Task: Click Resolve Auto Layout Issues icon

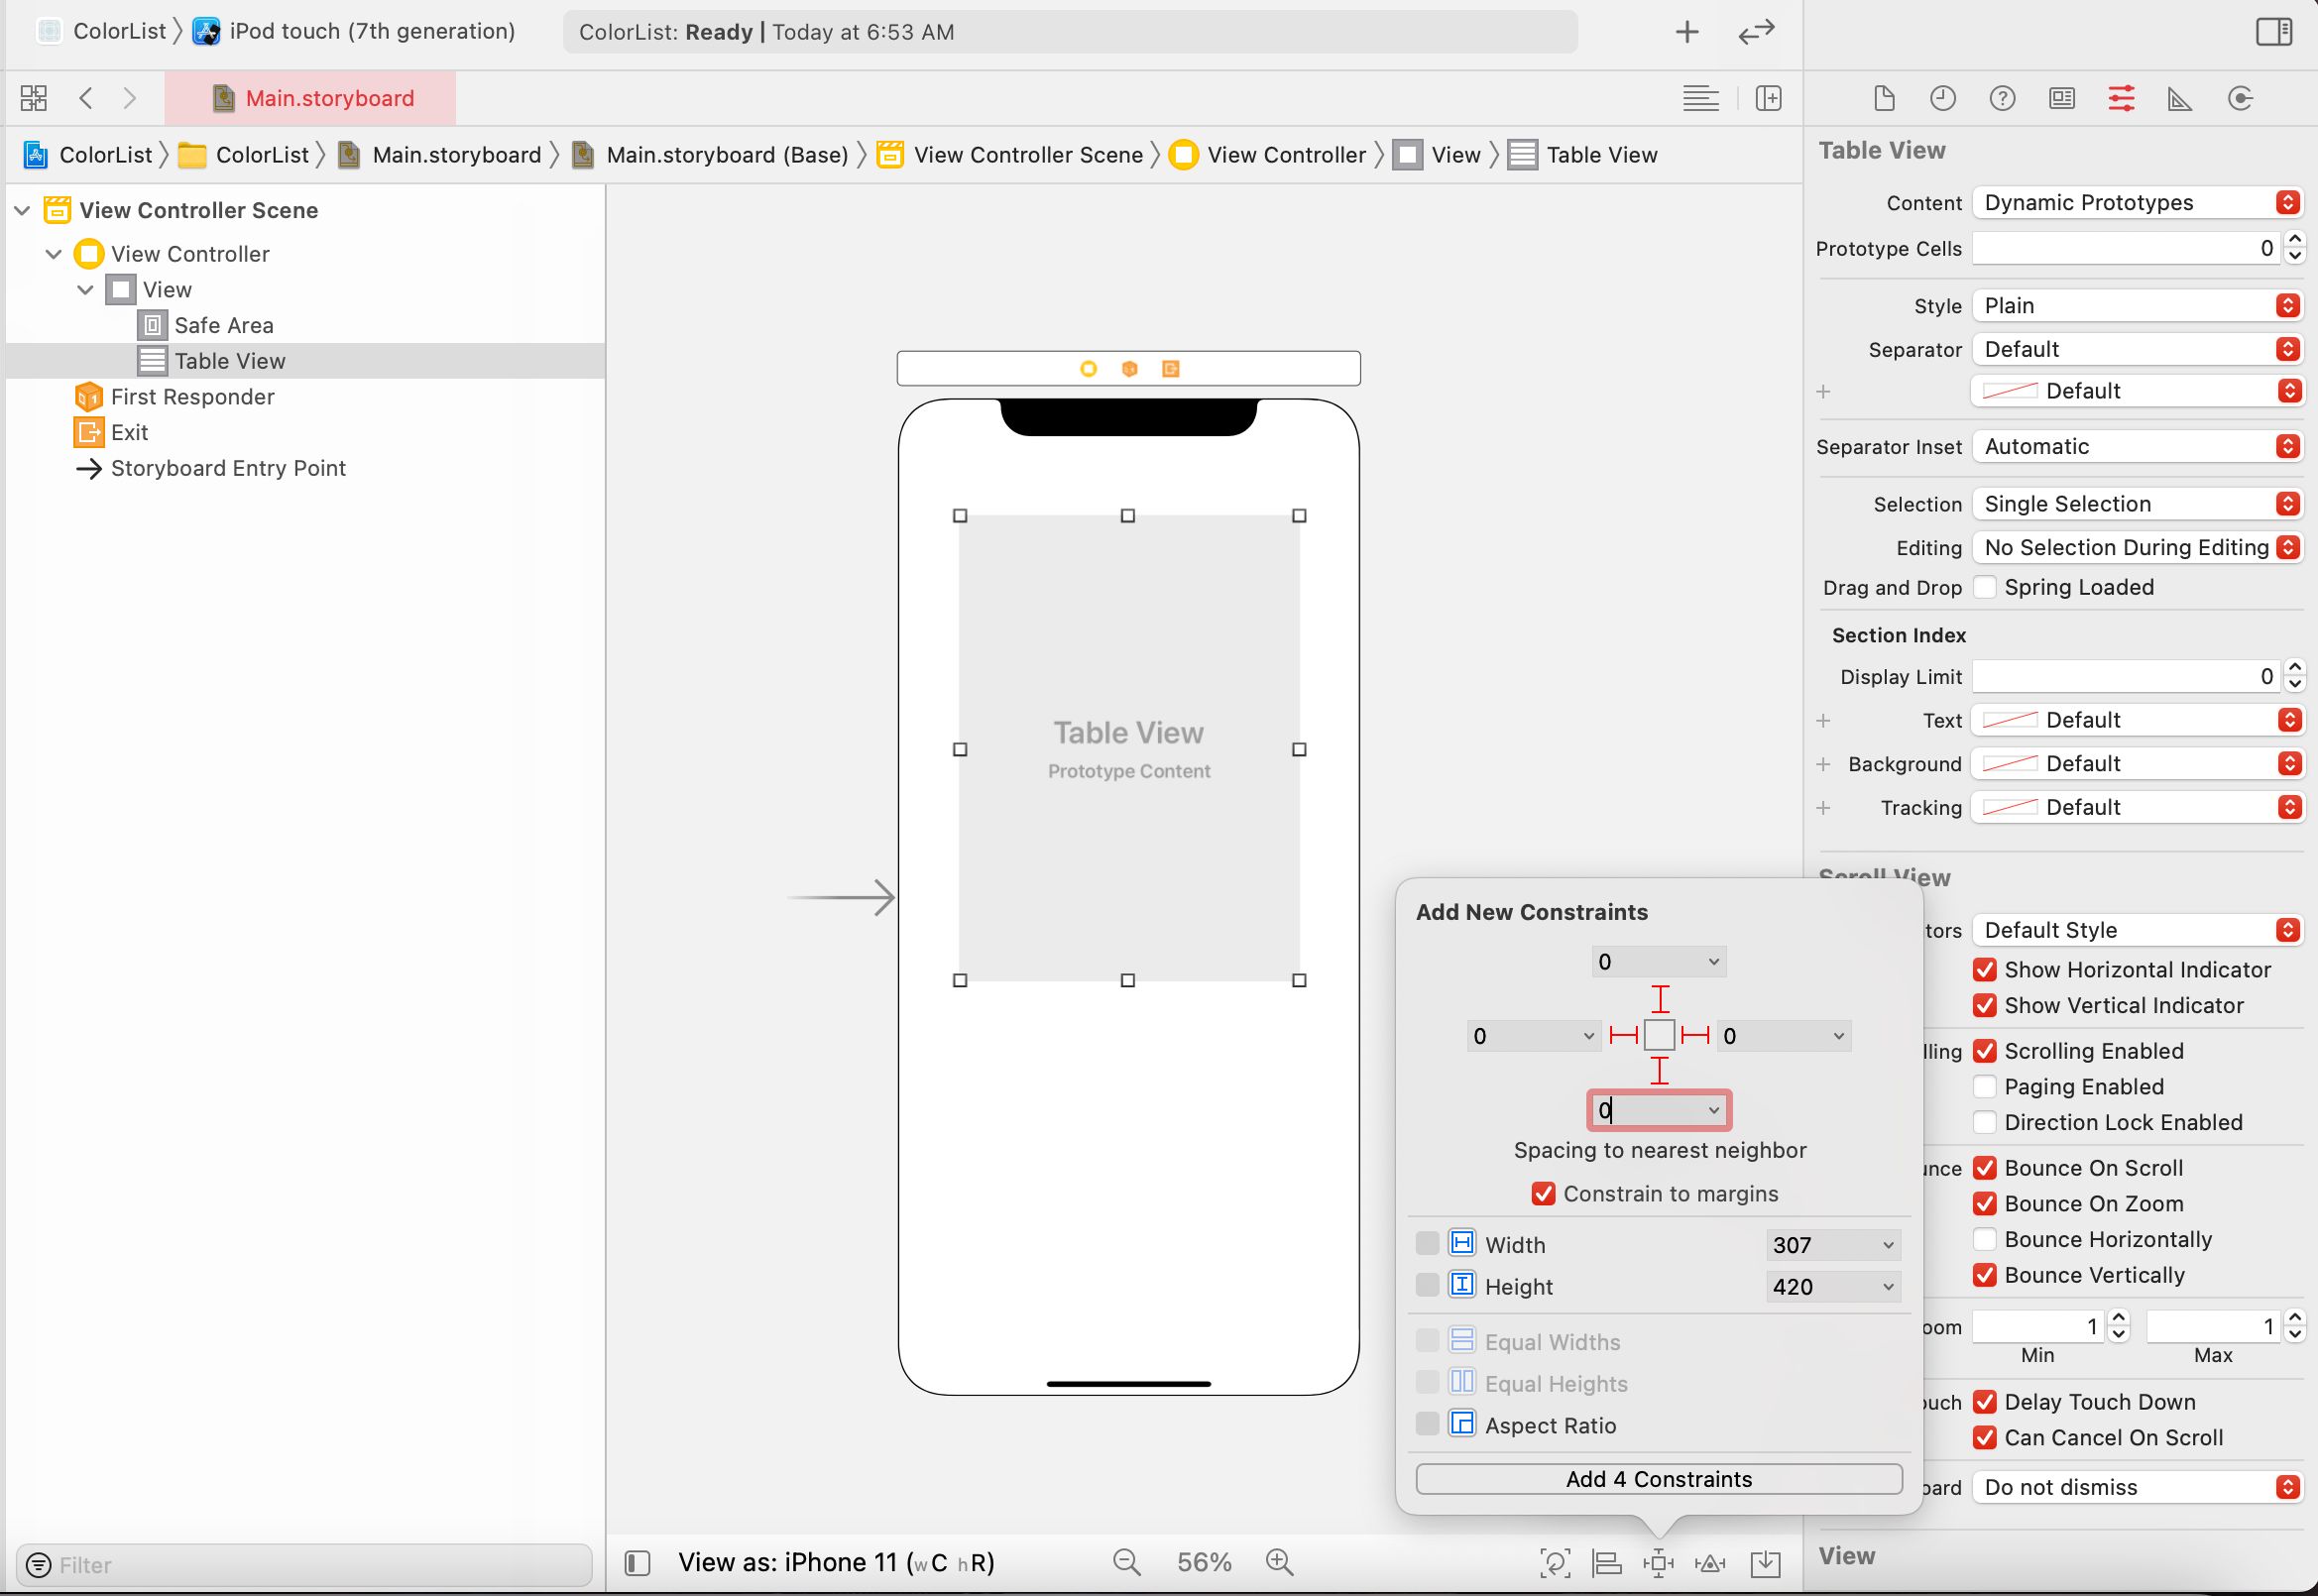Action: coord(1710,1563)
